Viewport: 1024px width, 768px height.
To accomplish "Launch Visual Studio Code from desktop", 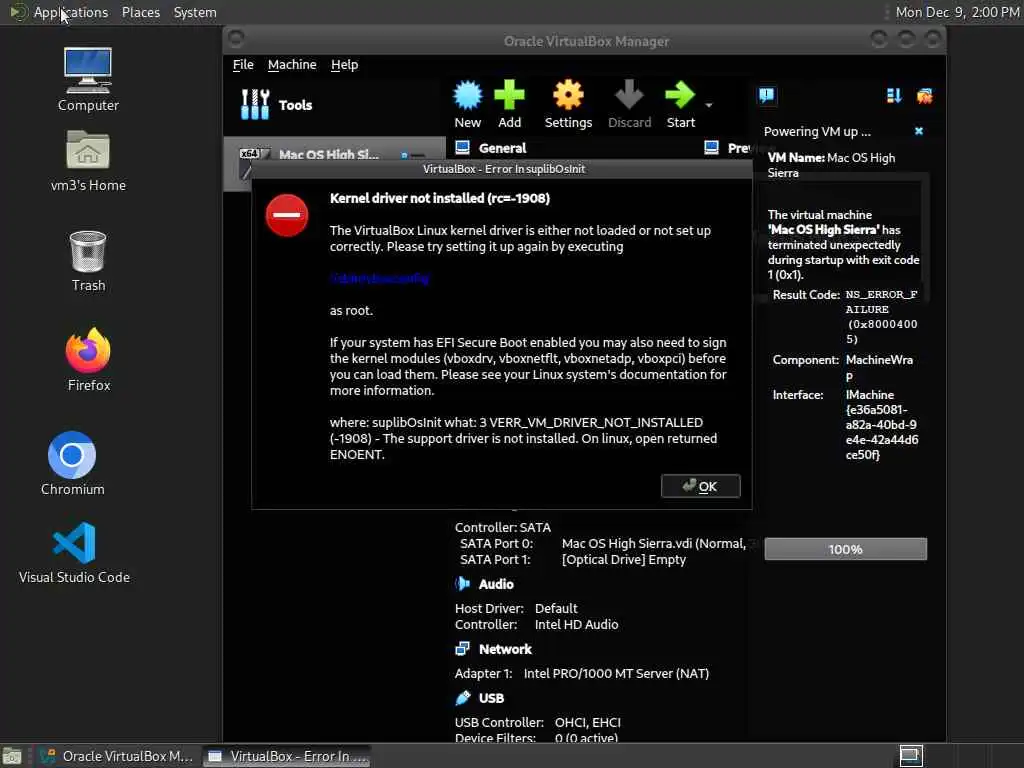I will point(74,552).
